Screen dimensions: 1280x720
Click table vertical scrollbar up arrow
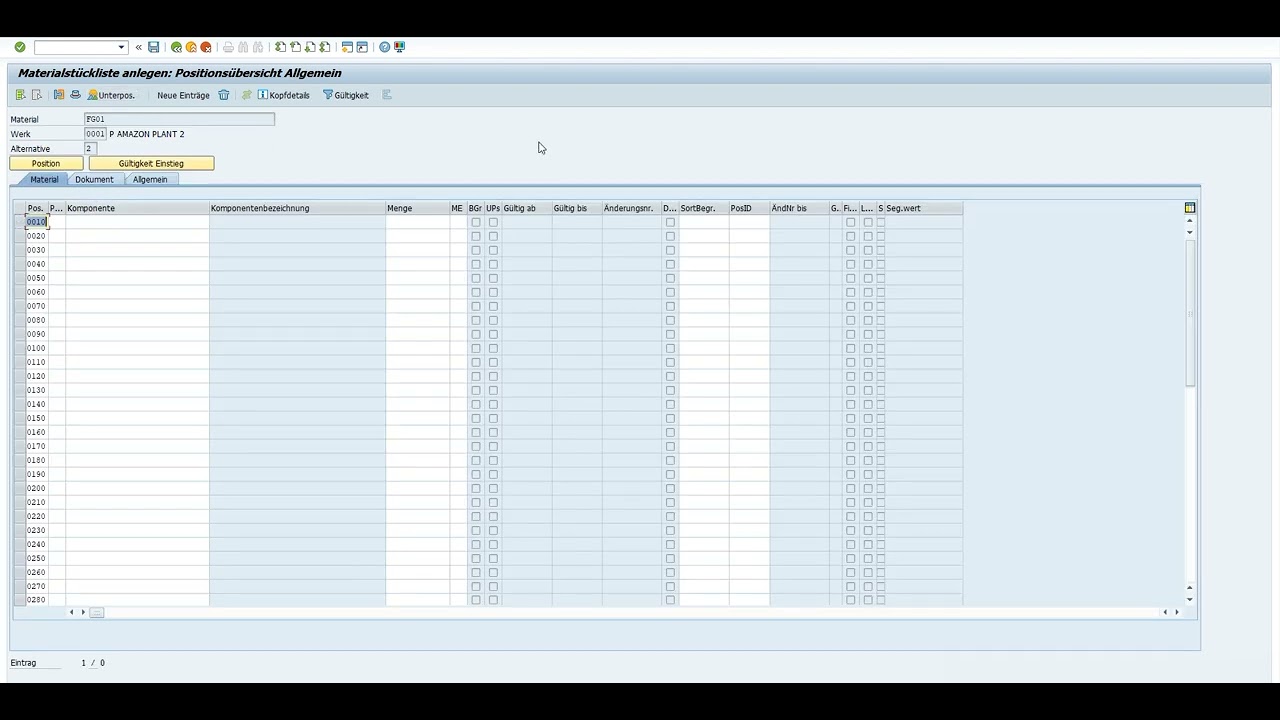click(1190, 221)
